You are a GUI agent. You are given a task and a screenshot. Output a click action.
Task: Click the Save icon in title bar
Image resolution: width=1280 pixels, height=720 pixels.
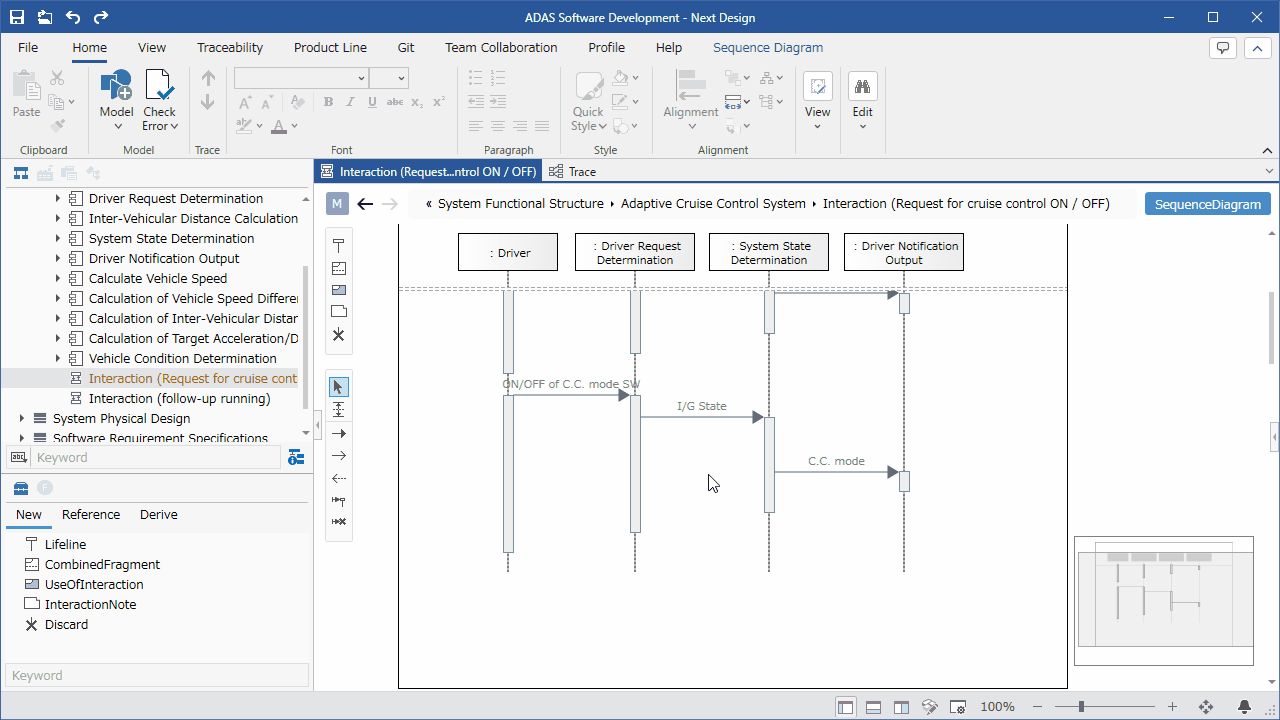(17, 17)
